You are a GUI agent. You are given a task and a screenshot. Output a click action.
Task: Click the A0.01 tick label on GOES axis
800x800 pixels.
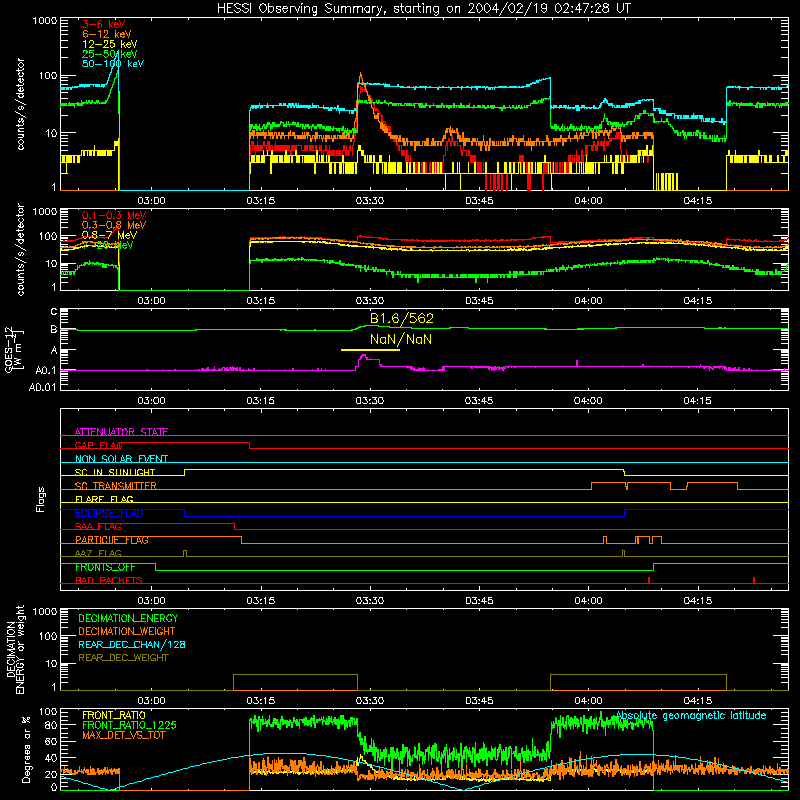pos(42,387)
